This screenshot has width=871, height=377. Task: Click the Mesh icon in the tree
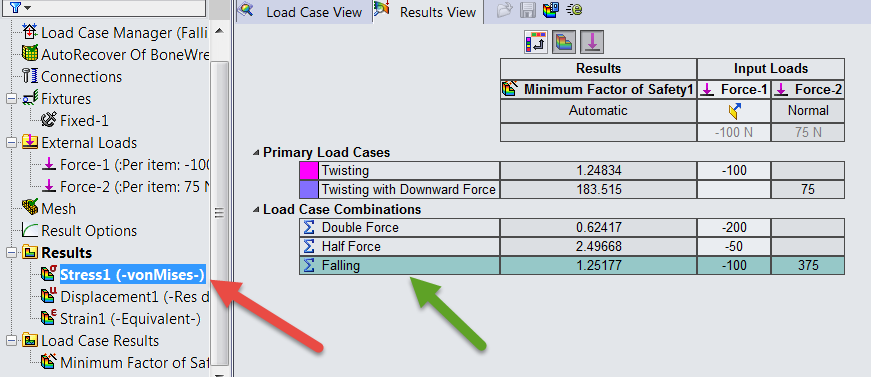tap(30, 209)
